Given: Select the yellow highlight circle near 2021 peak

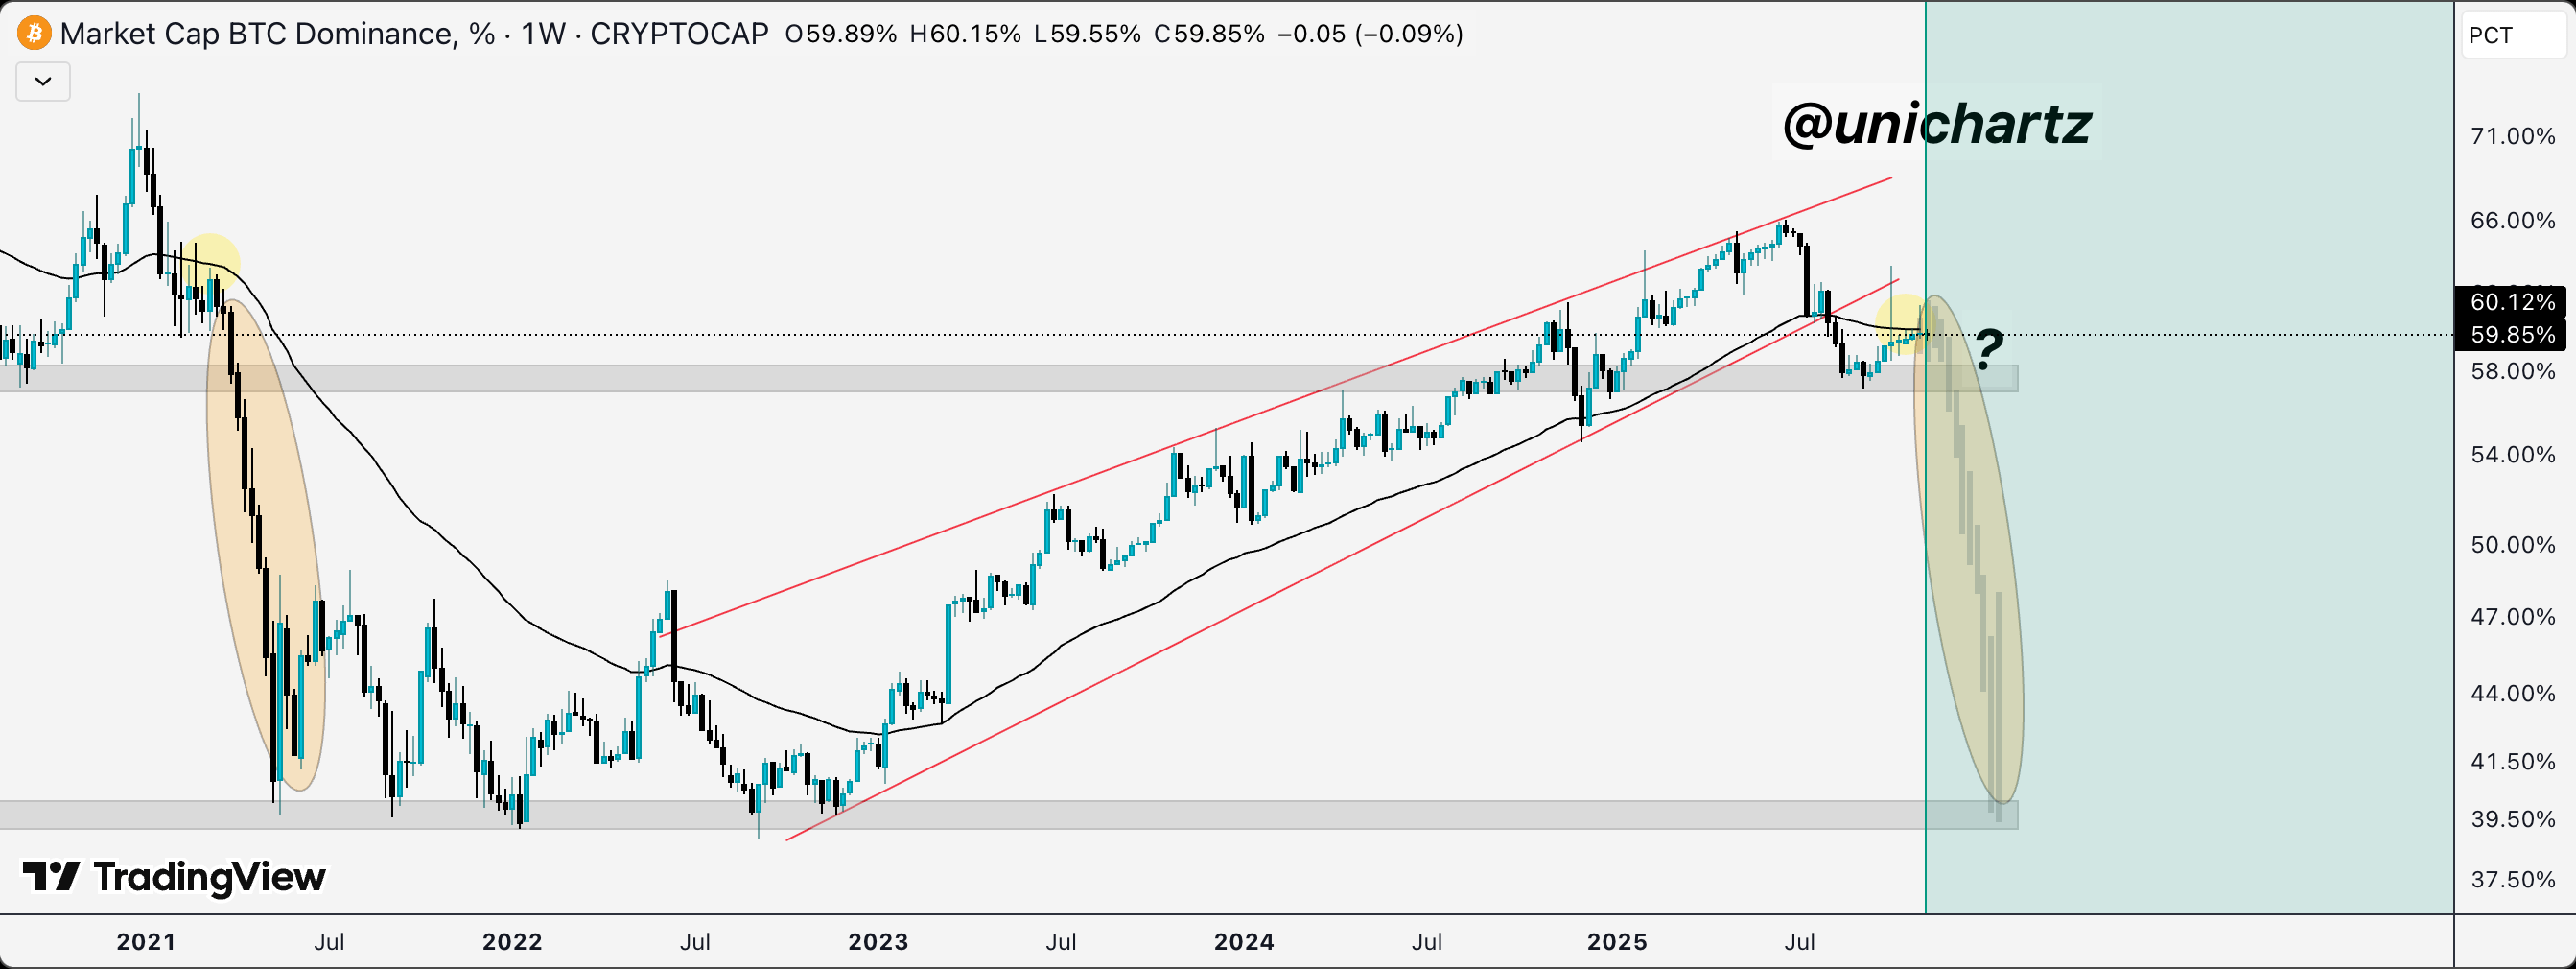Looking at the screenshot, I should click(x=211, y=259).
